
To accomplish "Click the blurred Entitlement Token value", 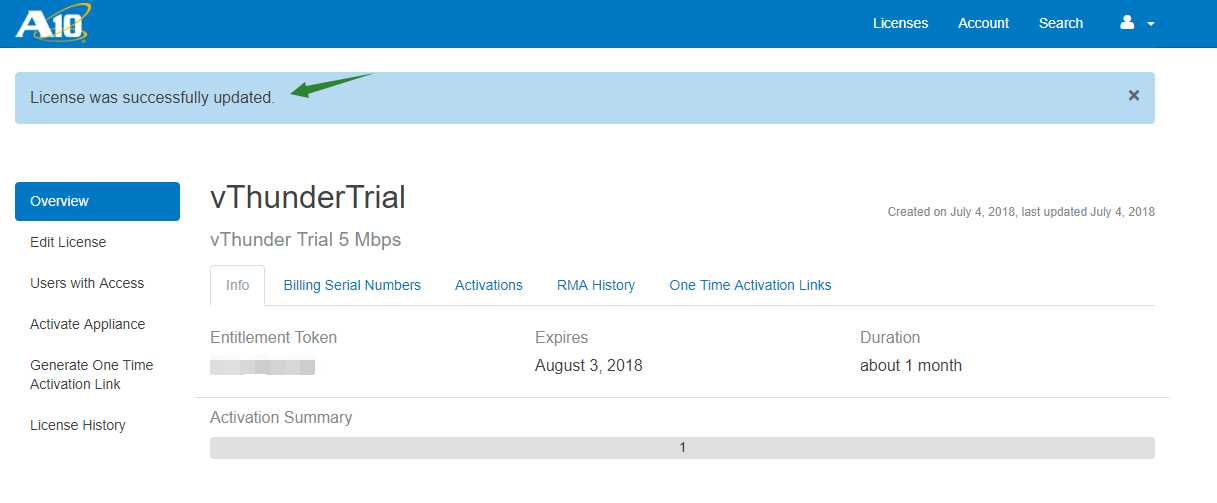I will tap(262, 367).
